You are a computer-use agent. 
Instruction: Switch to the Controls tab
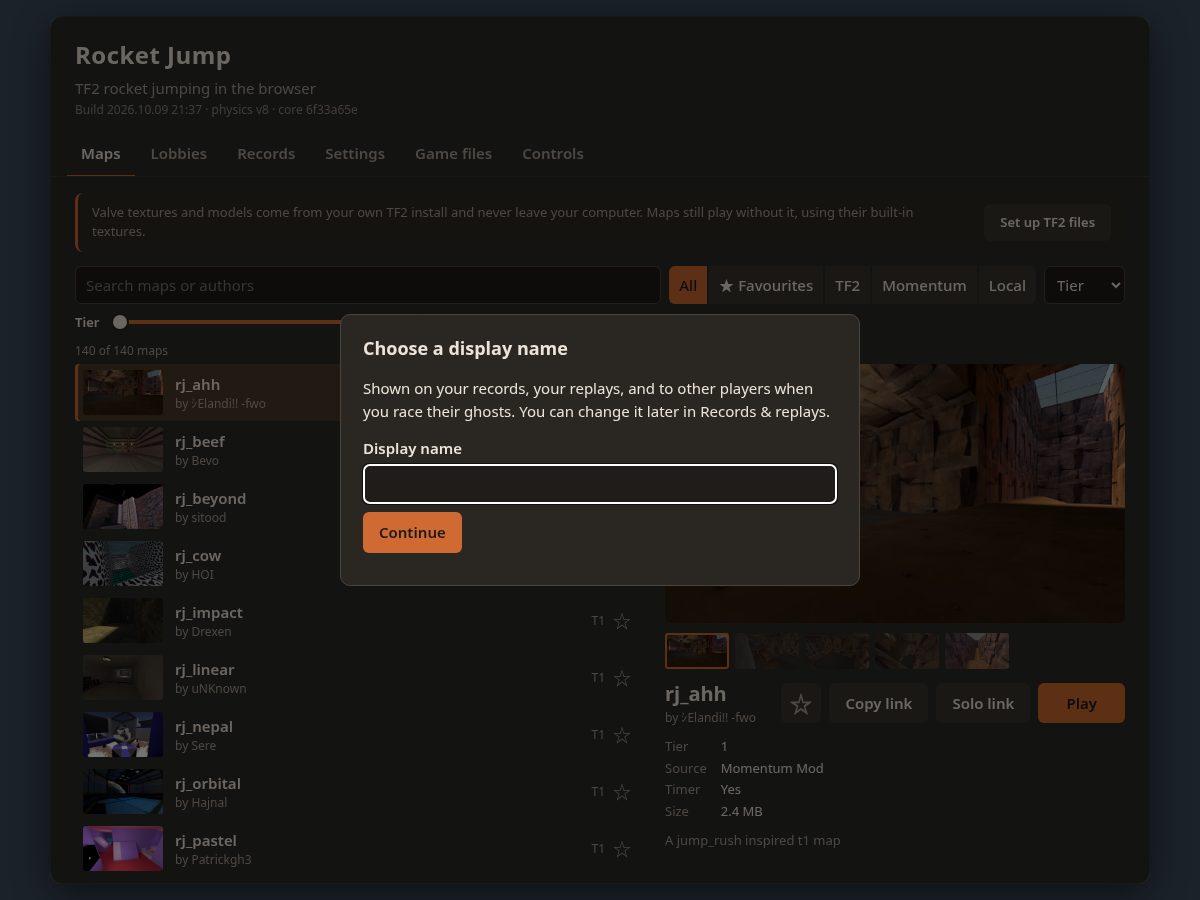point(553,154)
